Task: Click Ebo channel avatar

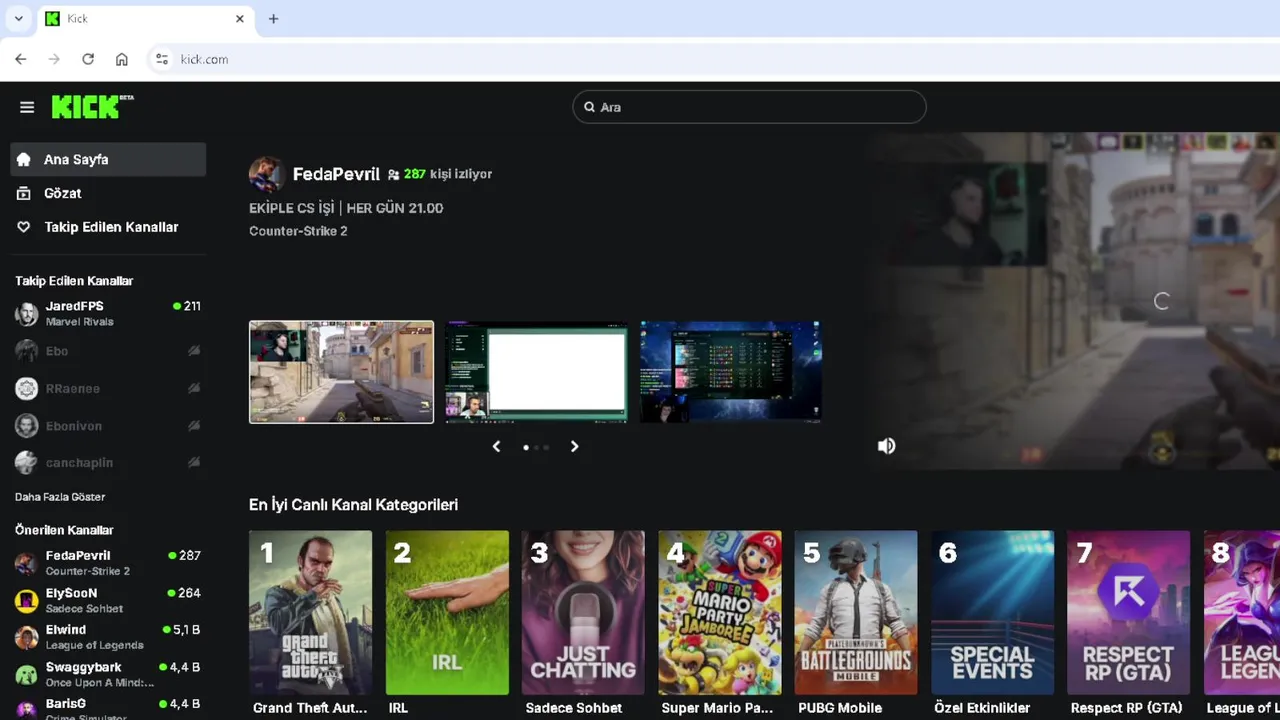Action: coord(27,351)
